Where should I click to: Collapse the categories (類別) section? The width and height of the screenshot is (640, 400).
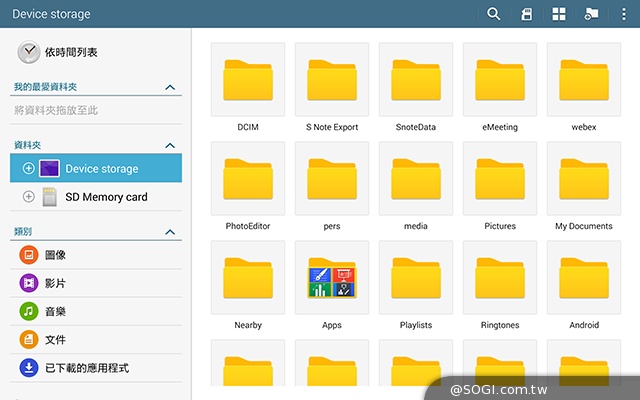(170, 232)
